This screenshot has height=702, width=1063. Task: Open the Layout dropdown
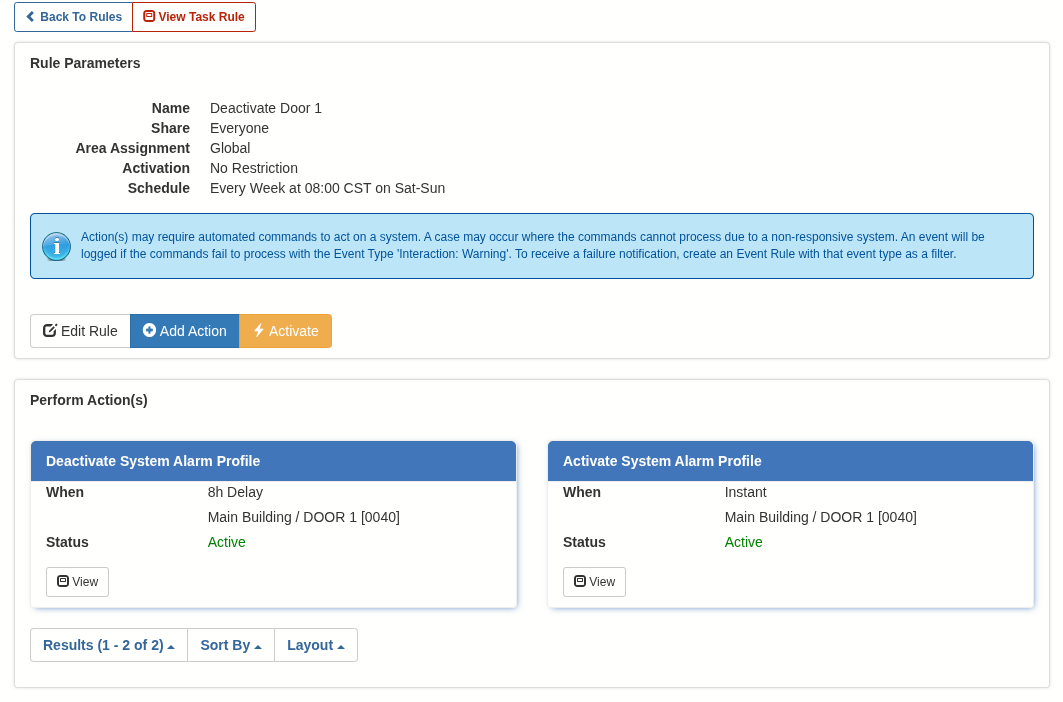coord(315,645)
